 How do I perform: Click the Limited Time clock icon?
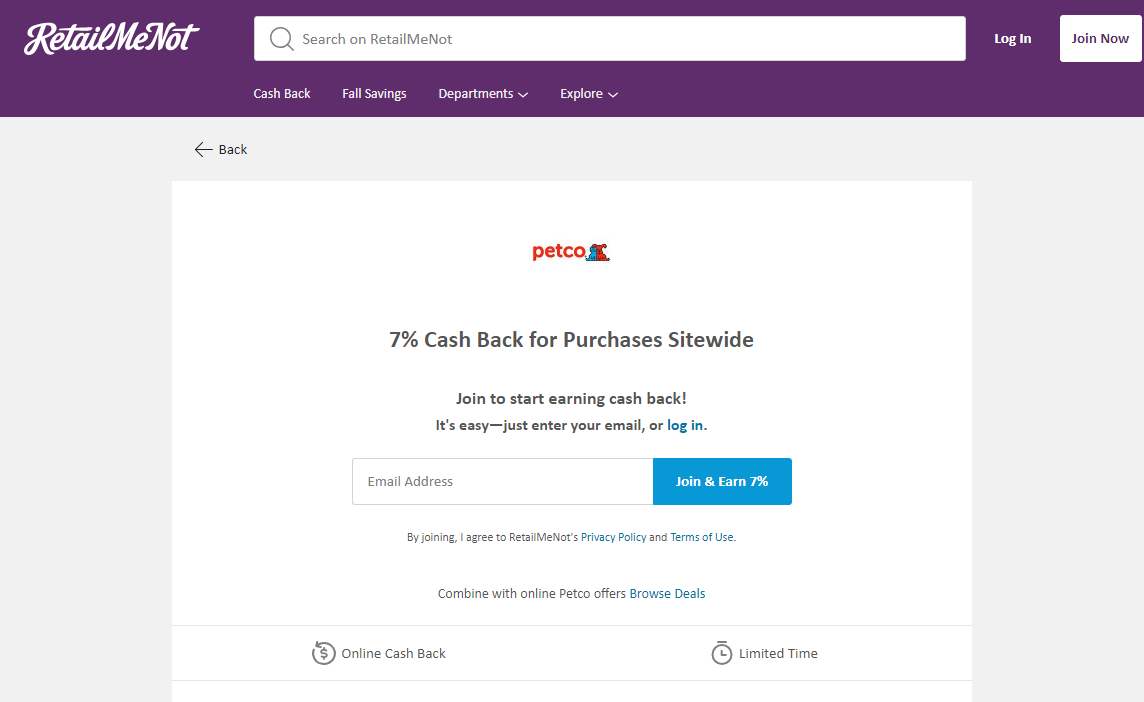721,654
